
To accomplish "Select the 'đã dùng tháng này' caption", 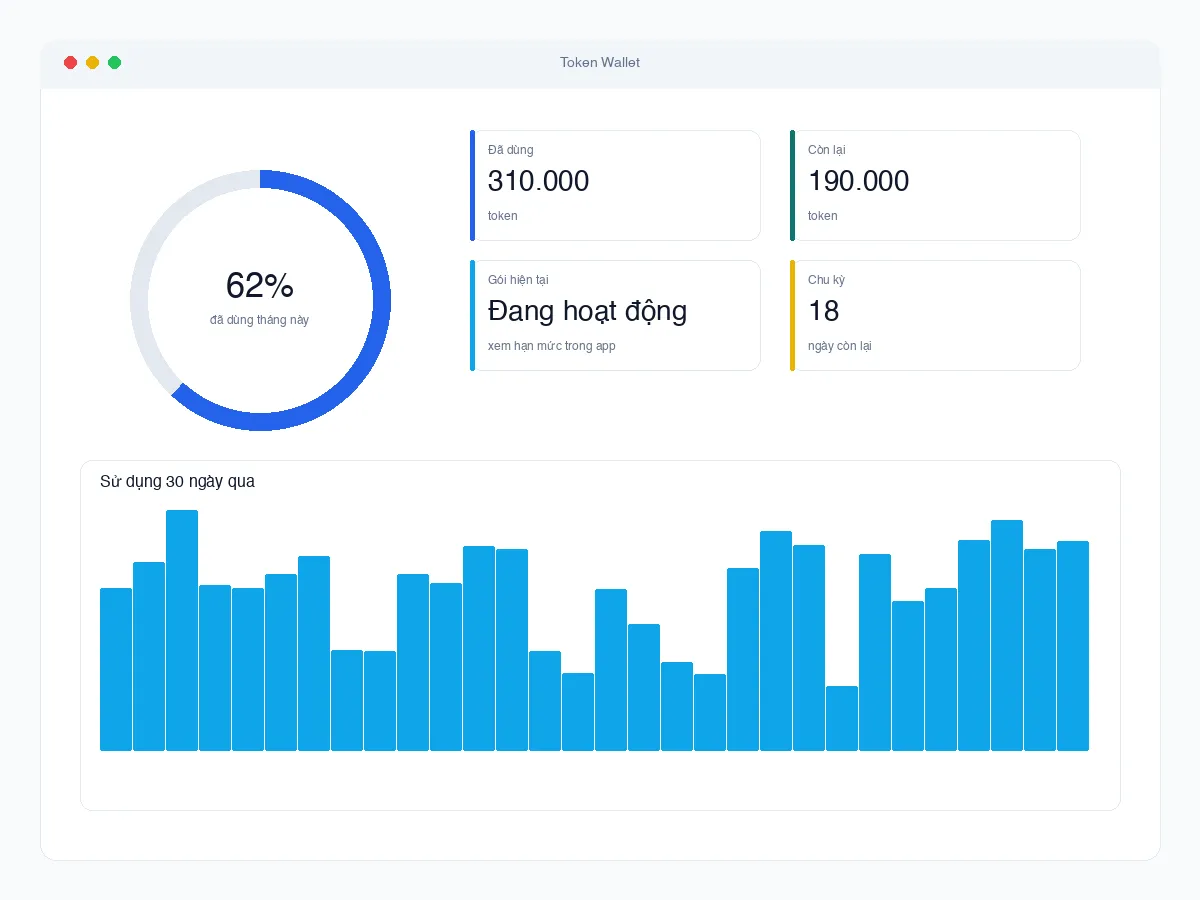I will point(260,320).
